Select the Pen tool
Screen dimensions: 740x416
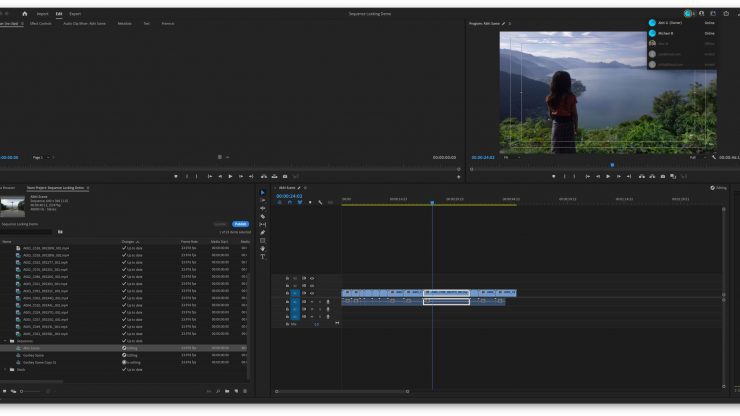[263, 232]
